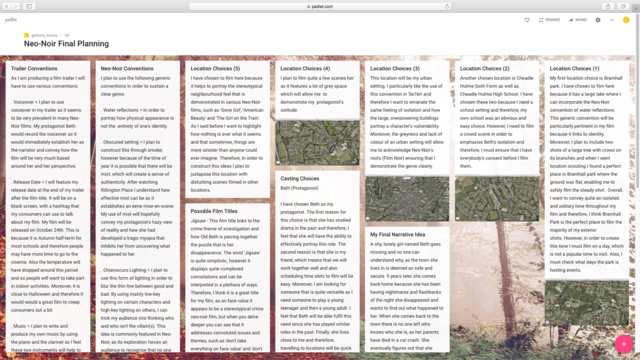Click the Beth (Protagonist) subheading
The image size is (640, 360).
[x=299, y=188]
